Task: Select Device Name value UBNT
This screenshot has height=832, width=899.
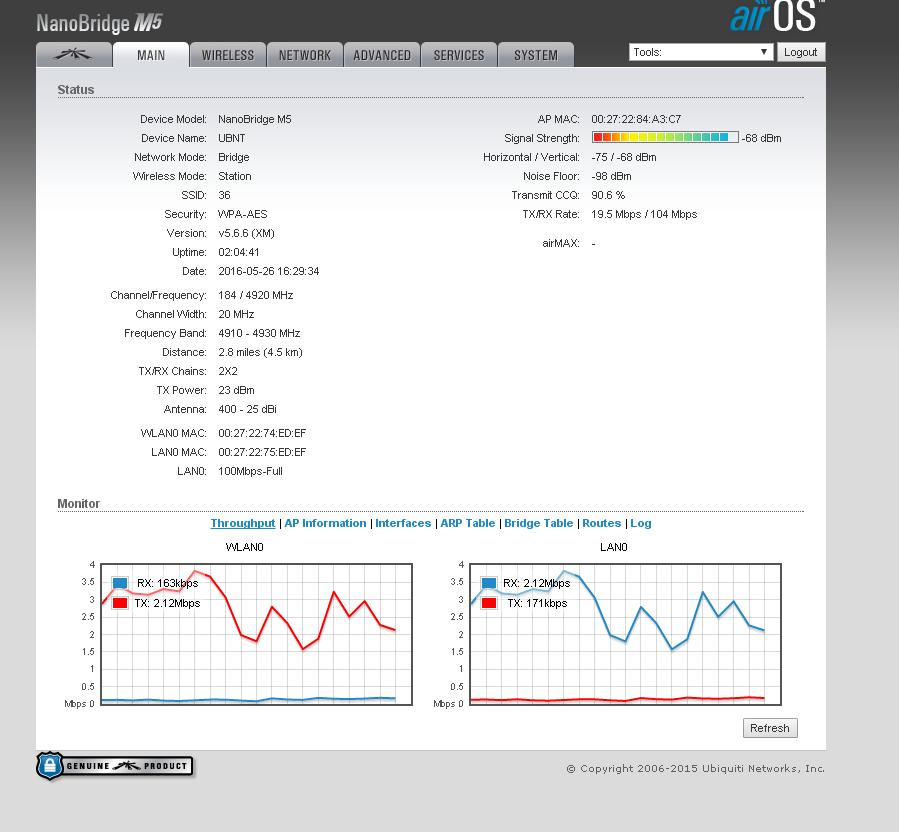Action: pyautogui.click(x=232, y=138)
